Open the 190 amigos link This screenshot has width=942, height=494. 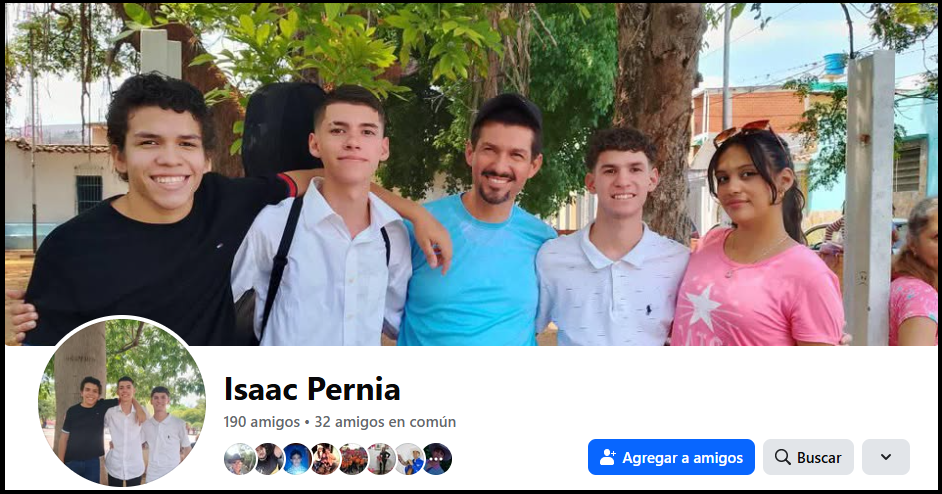(x=261, y=422)
